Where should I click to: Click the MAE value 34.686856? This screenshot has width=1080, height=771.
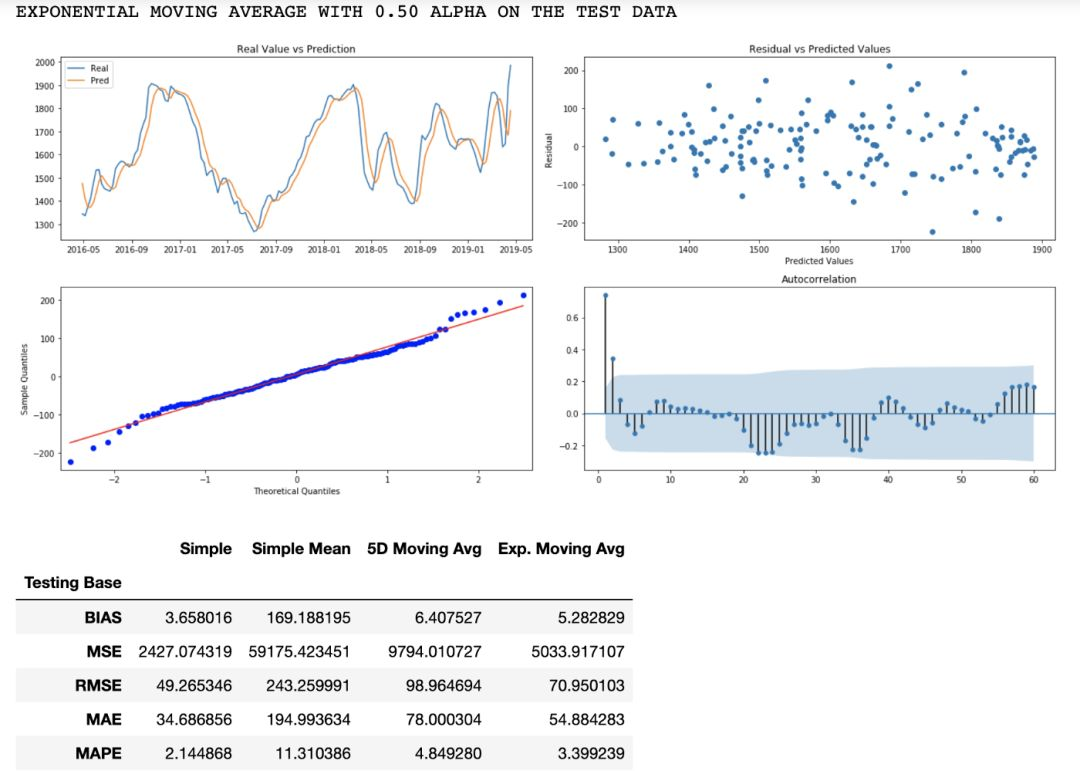click(x=194, y=719)
